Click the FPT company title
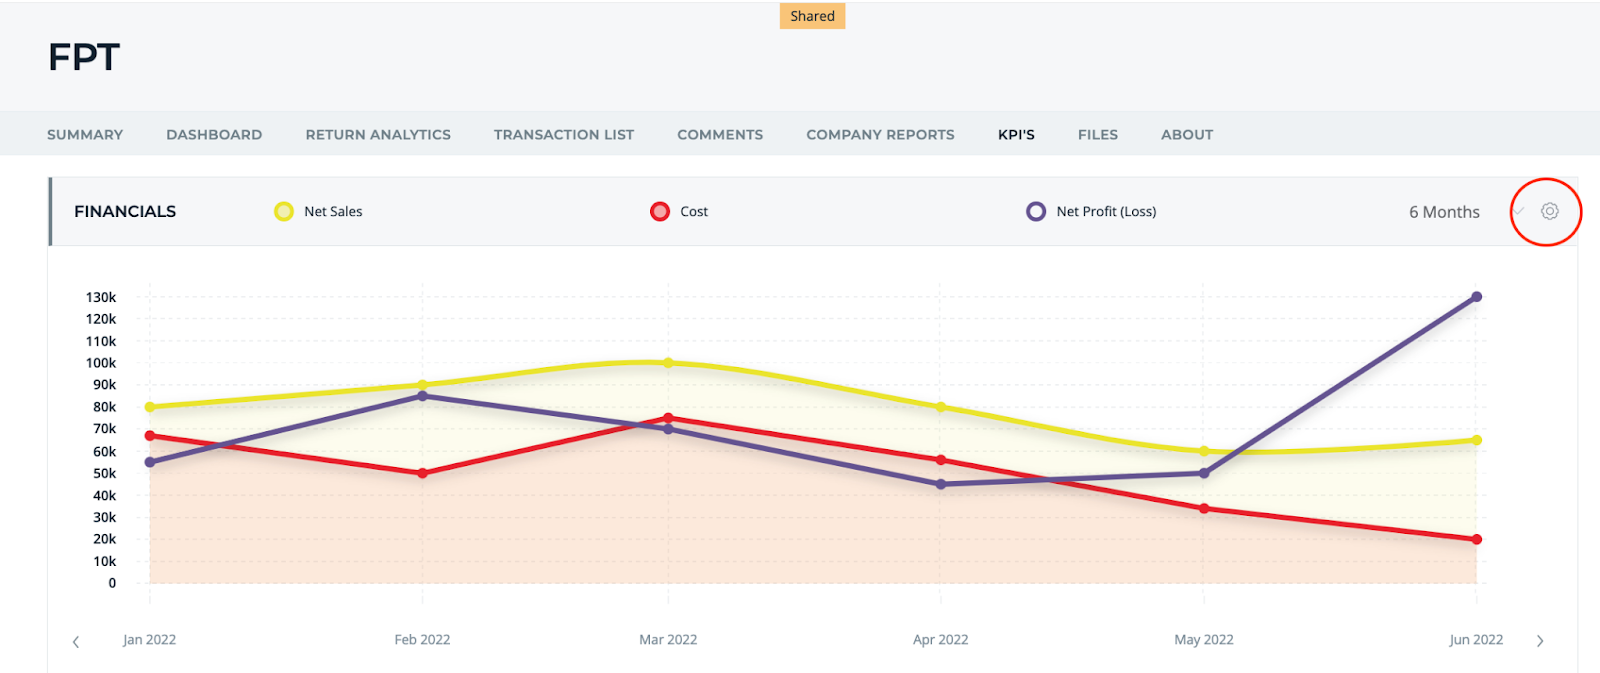Image resolution: width=1600 pixels, height=673 pixels. point(84,57)
